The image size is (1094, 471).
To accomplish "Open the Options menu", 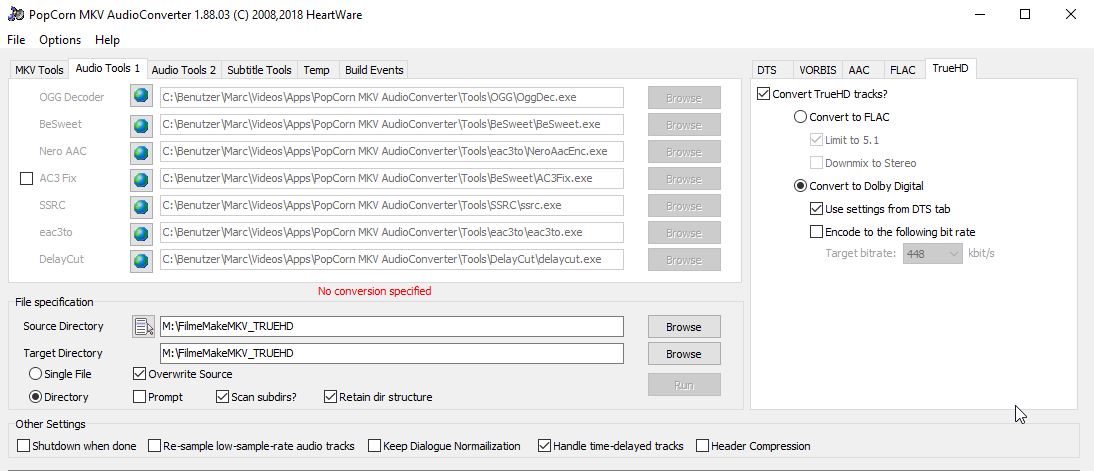I will [60, 40].
